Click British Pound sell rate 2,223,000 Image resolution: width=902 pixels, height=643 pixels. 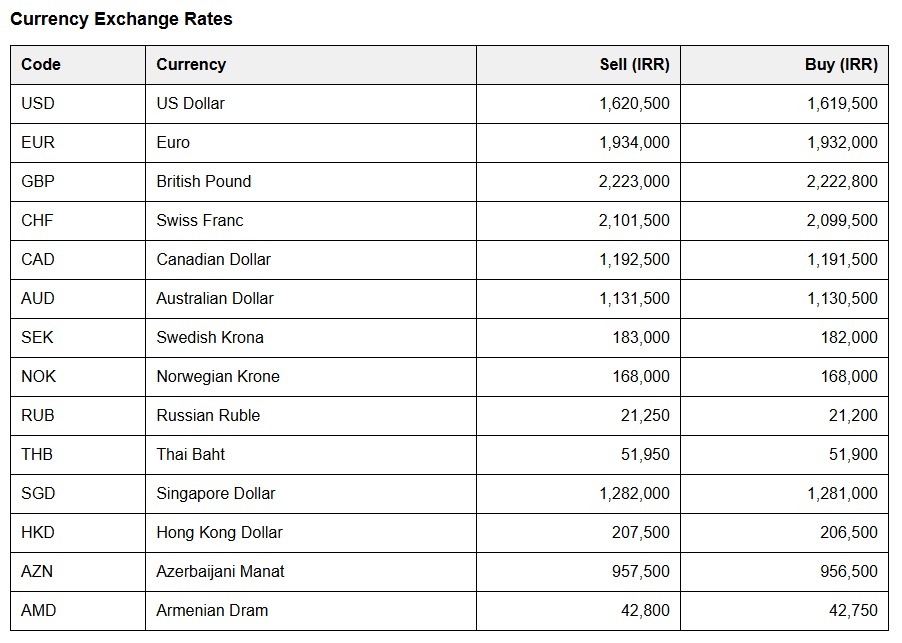point(634,182)
